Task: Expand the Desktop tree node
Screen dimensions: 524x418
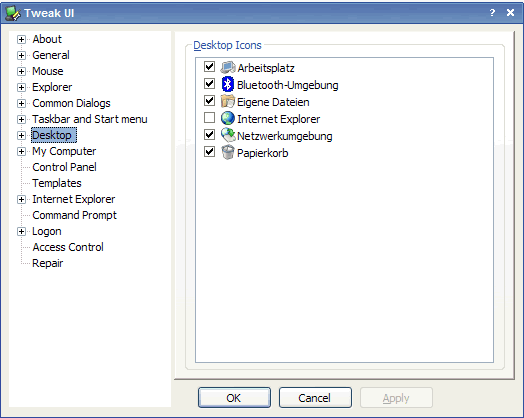Action: [x=21, y=135]
